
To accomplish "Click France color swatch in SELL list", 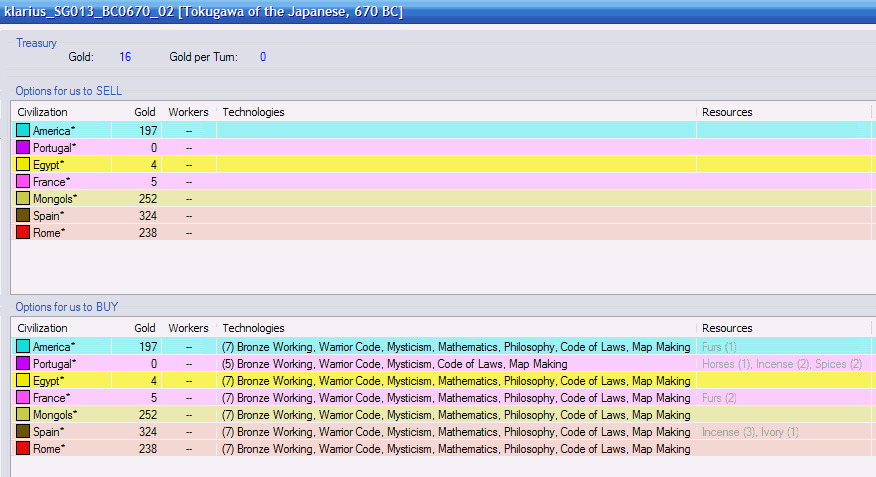I will pyautogui.click(x=23, y=182).
